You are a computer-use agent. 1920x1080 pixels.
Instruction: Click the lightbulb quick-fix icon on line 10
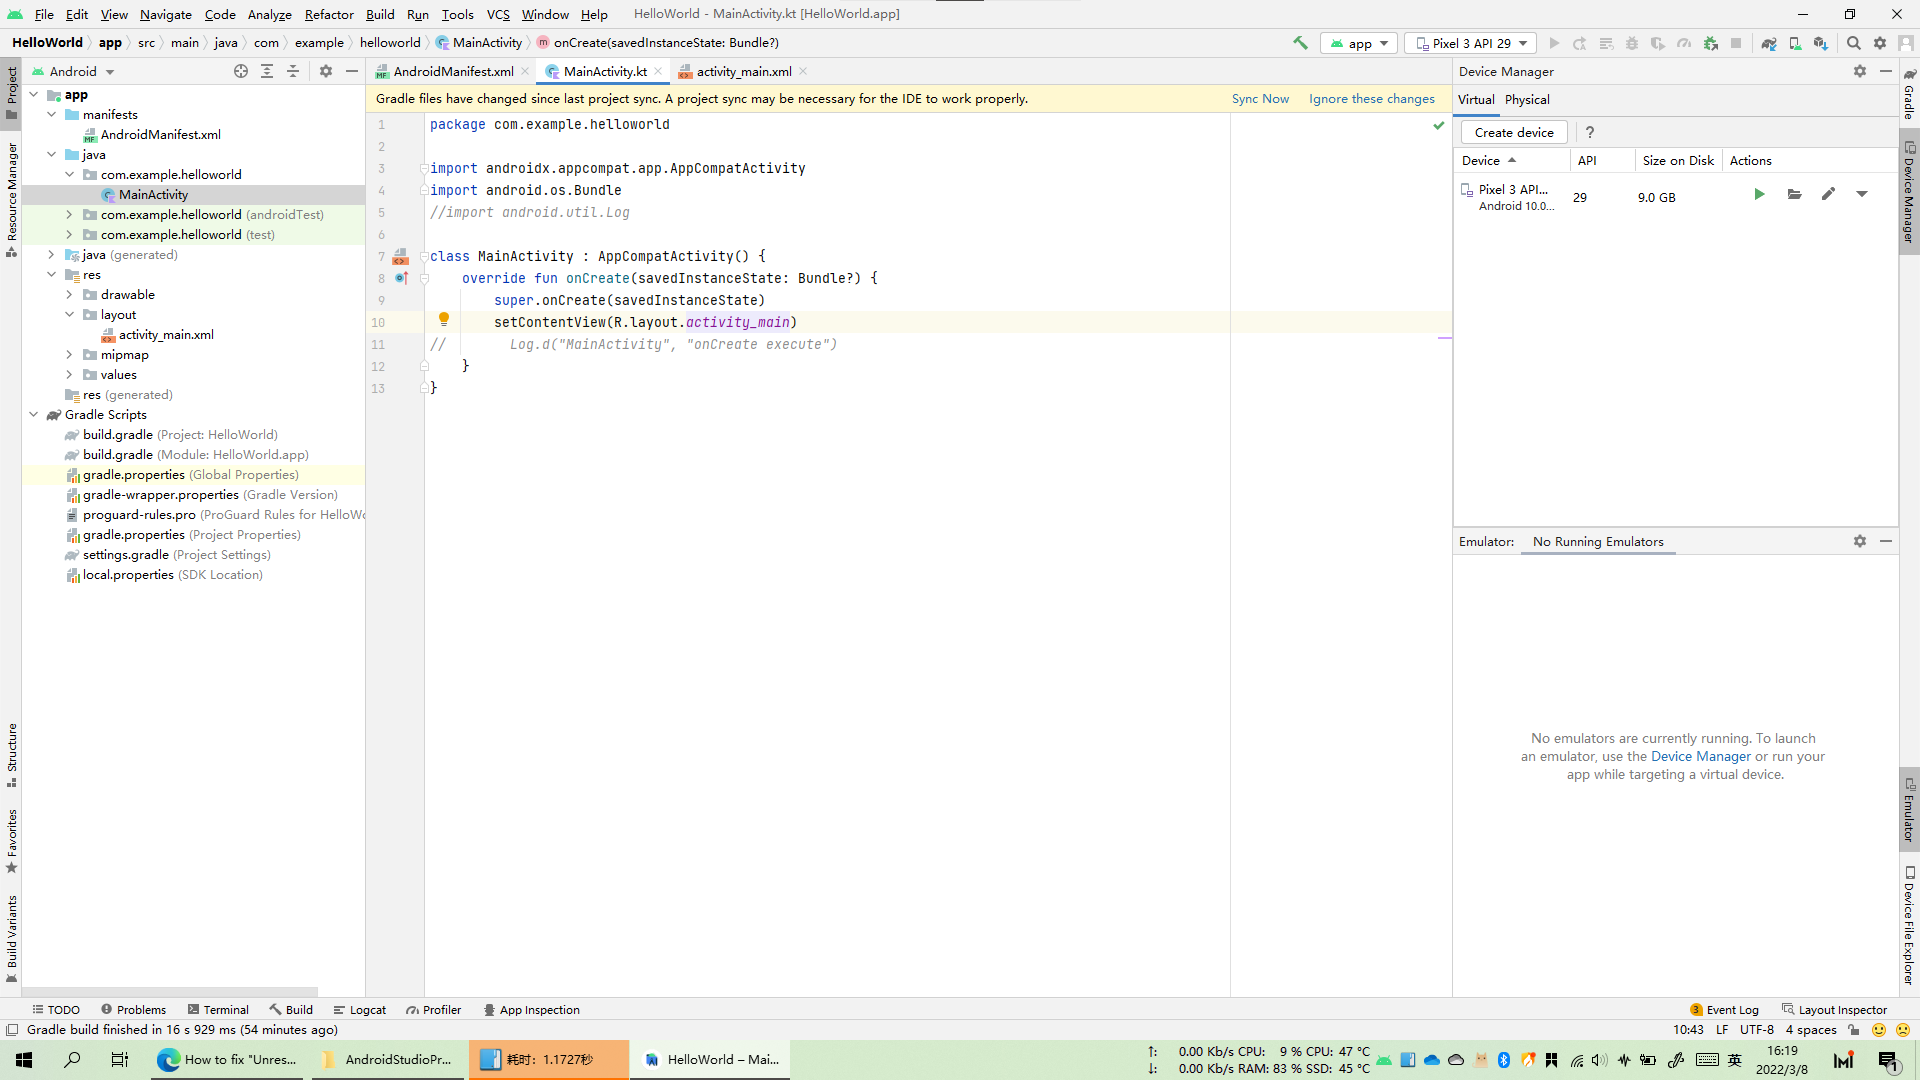(x=444, y=320)
